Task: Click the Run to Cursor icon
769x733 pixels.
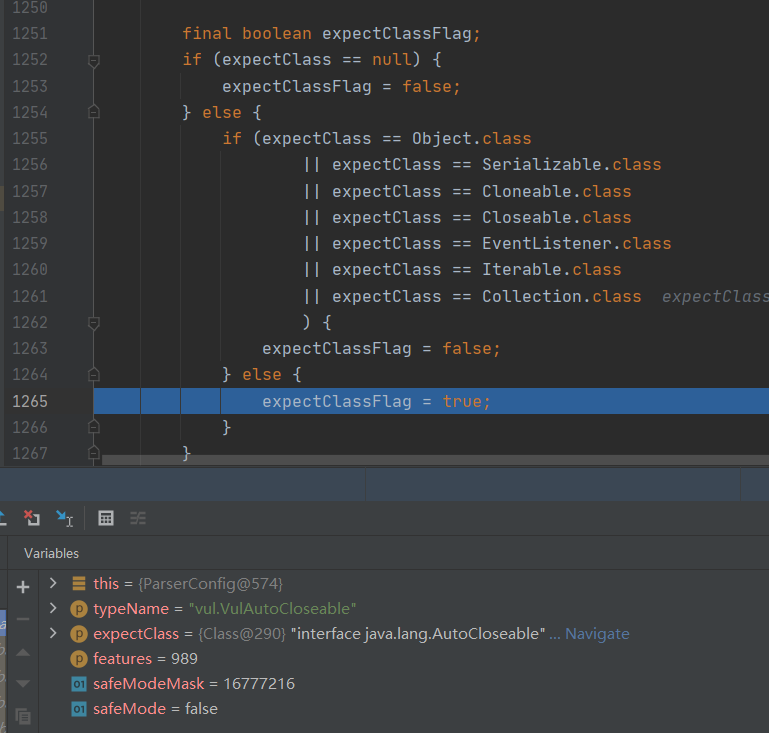Action: point(65,517)
